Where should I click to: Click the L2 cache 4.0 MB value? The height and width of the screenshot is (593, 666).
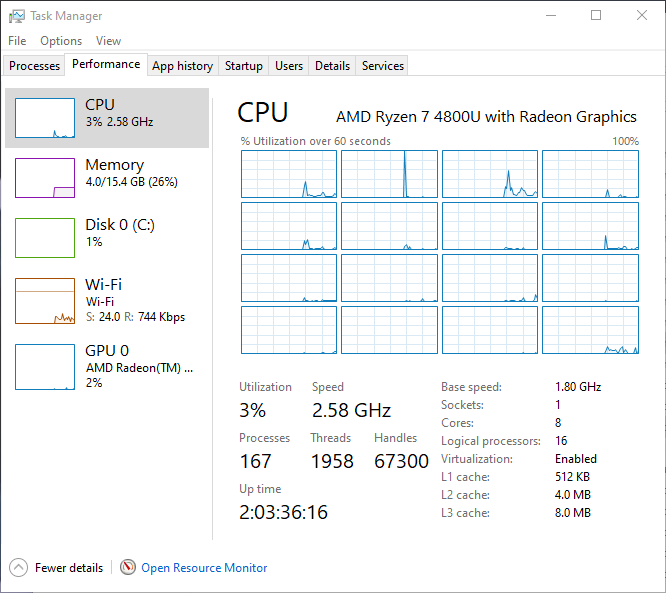(x=573, y=494)
